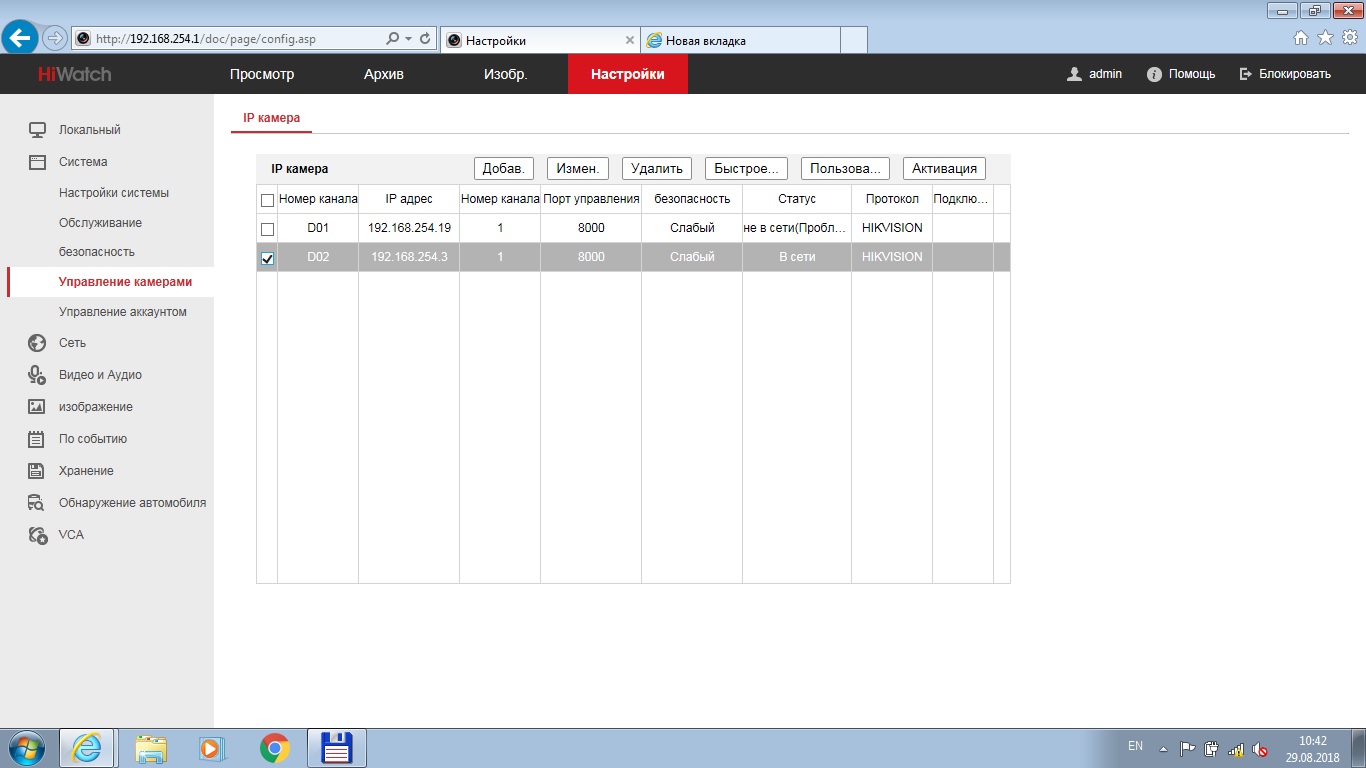Viewport: 1366px width, 768px height.
Task: Click the power plug tray icon
Action: coord(1212,749)
